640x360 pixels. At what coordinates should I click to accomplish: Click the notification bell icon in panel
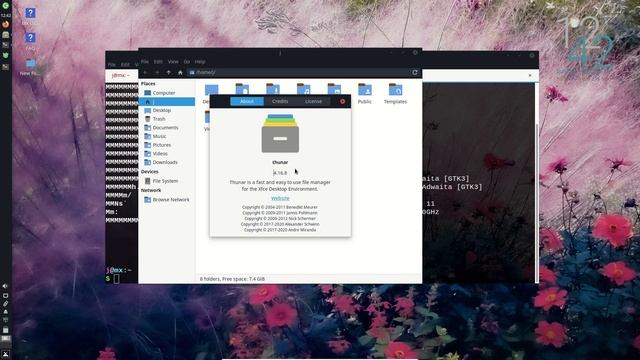pos(5,312)
